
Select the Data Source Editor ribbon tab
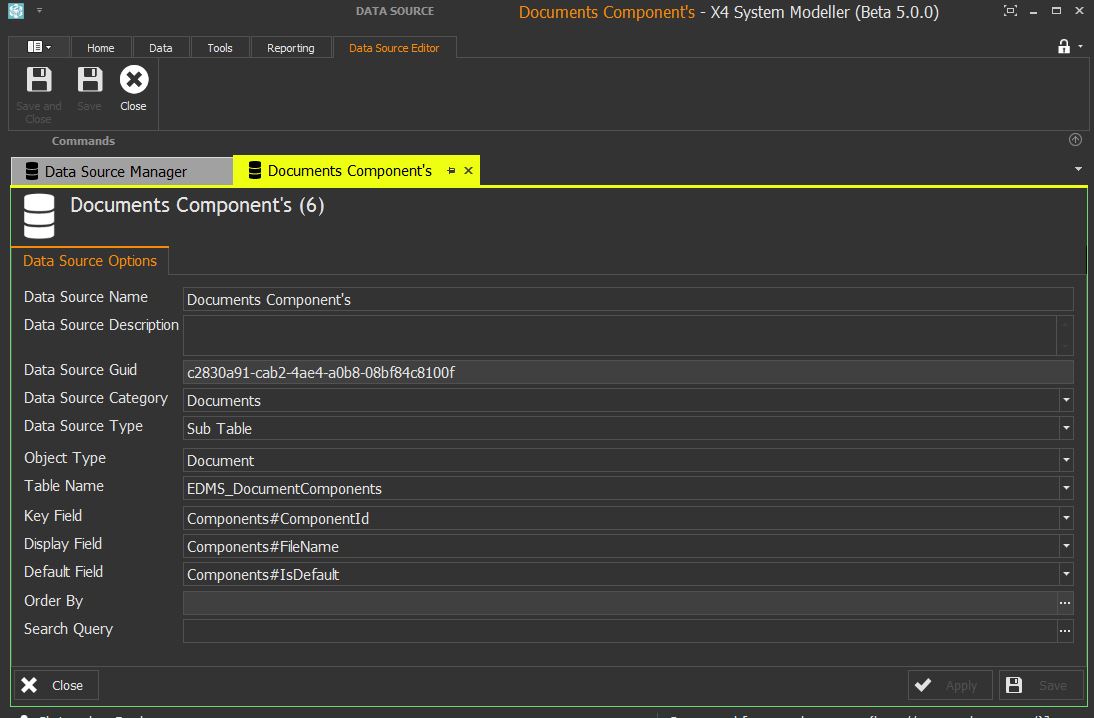click(x=394, y=47)
